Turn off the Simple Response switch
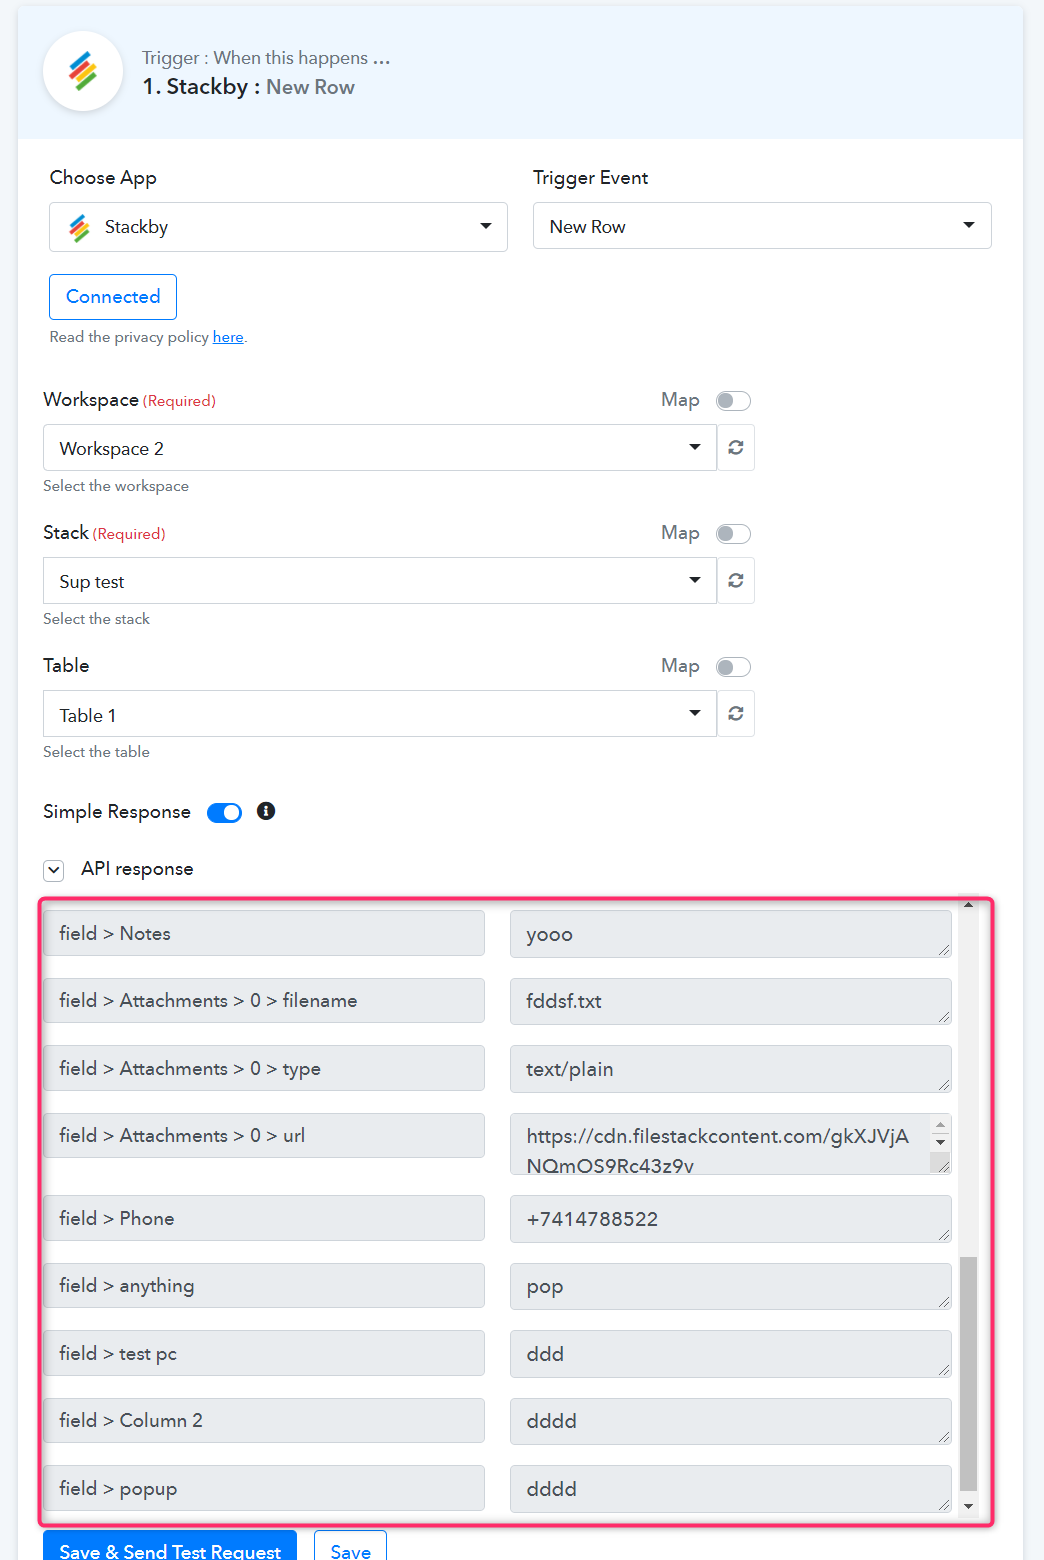Image resolution: width=1044 pixels, height=1560 pixels. click(224, 813)
